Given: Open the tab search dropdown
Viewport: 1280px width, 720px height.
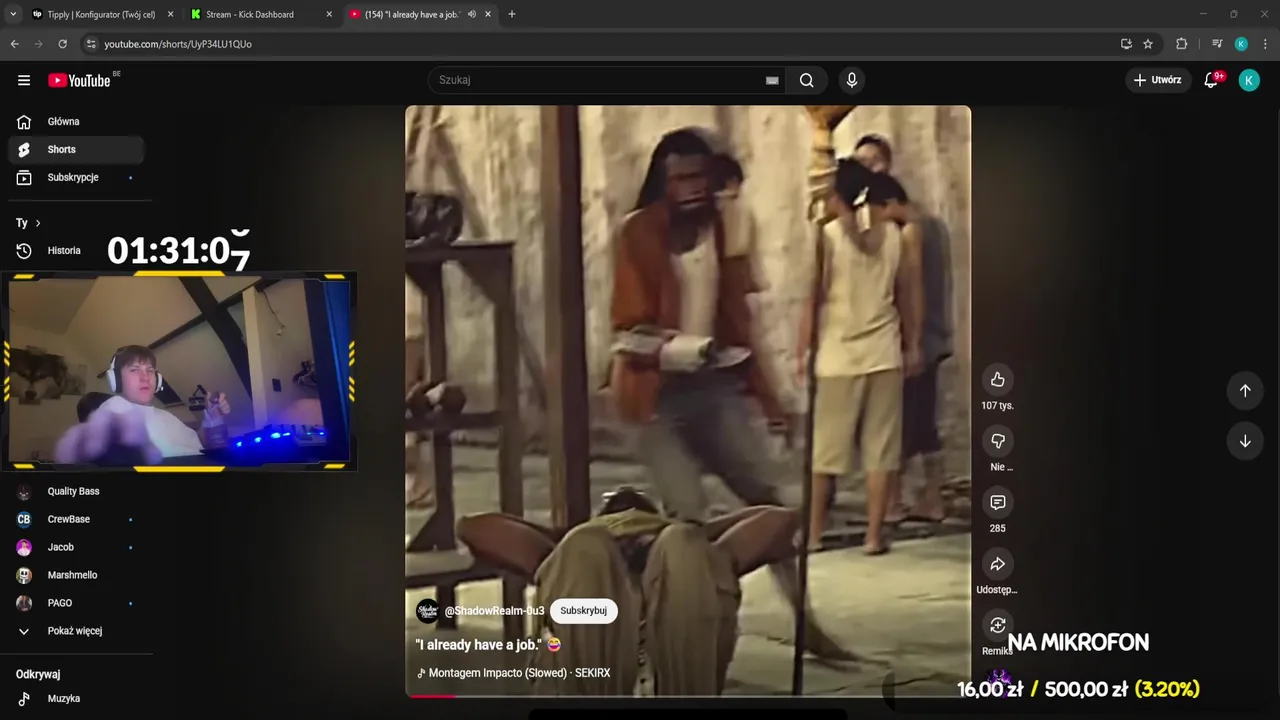Looking at the screenshot, I should point(13,14).
